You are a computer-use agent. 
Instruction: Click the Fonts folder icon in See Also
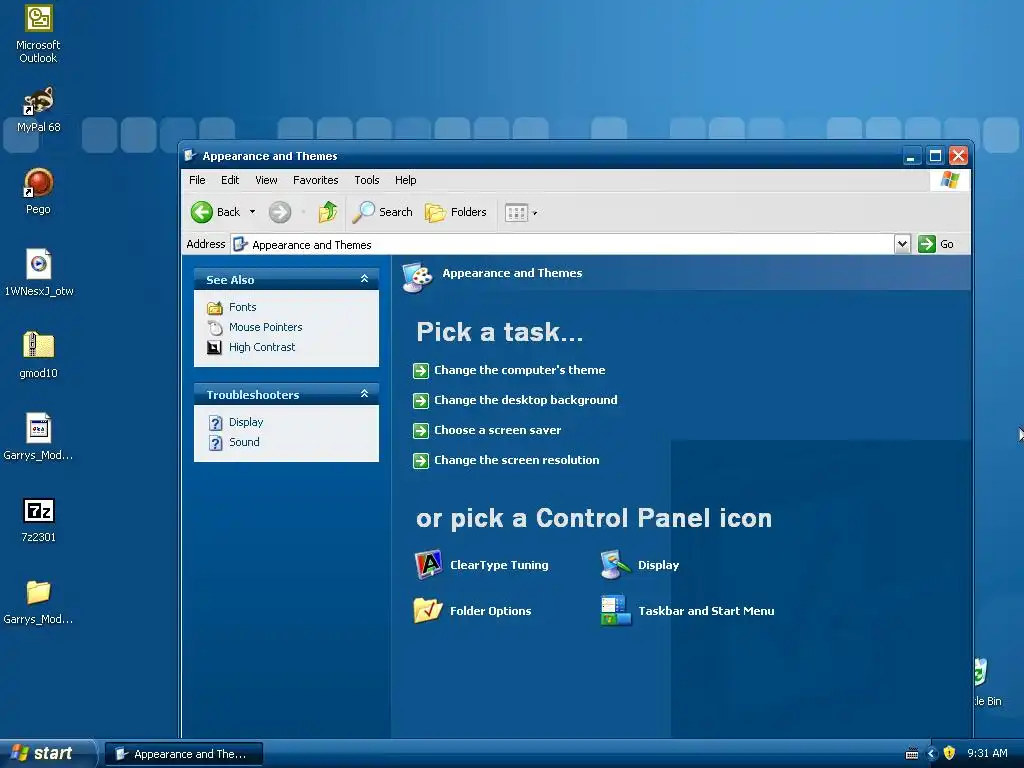(215, 308)
